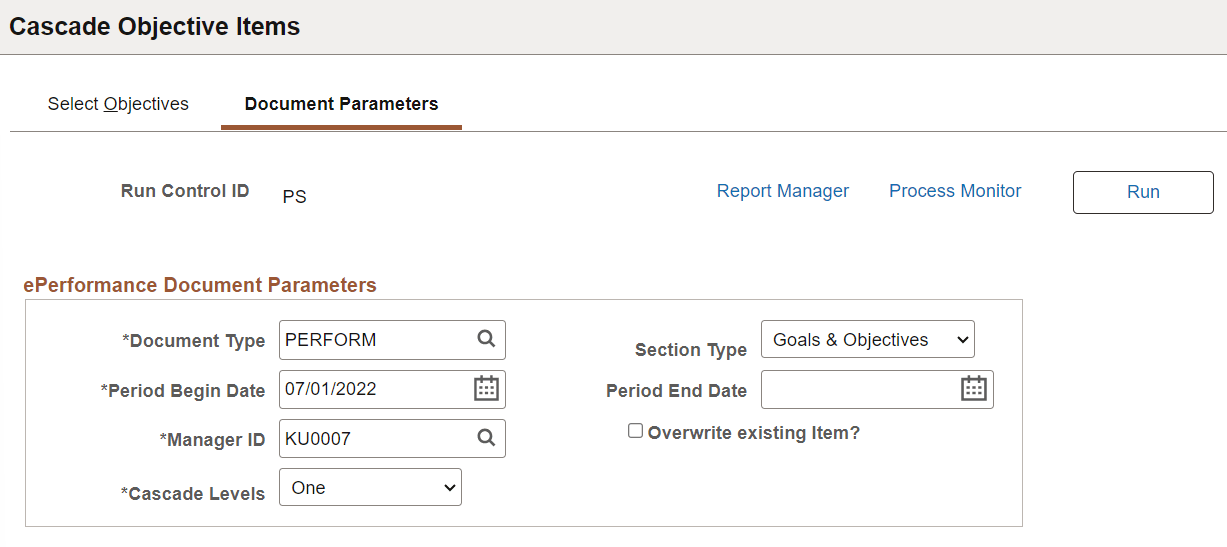Click the Overwrite existing Item label text
Screen dimensions: 1227x547
(x=753, y=433)
